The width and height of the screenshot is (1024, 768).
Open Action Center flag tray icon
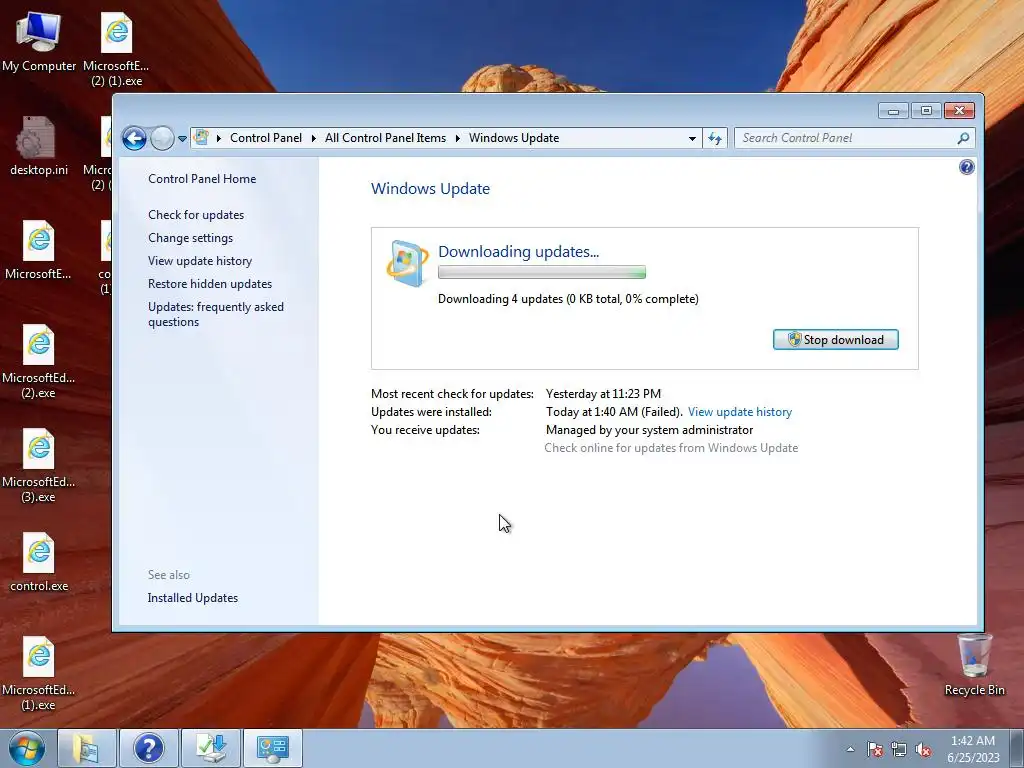[x=874, y=749]
